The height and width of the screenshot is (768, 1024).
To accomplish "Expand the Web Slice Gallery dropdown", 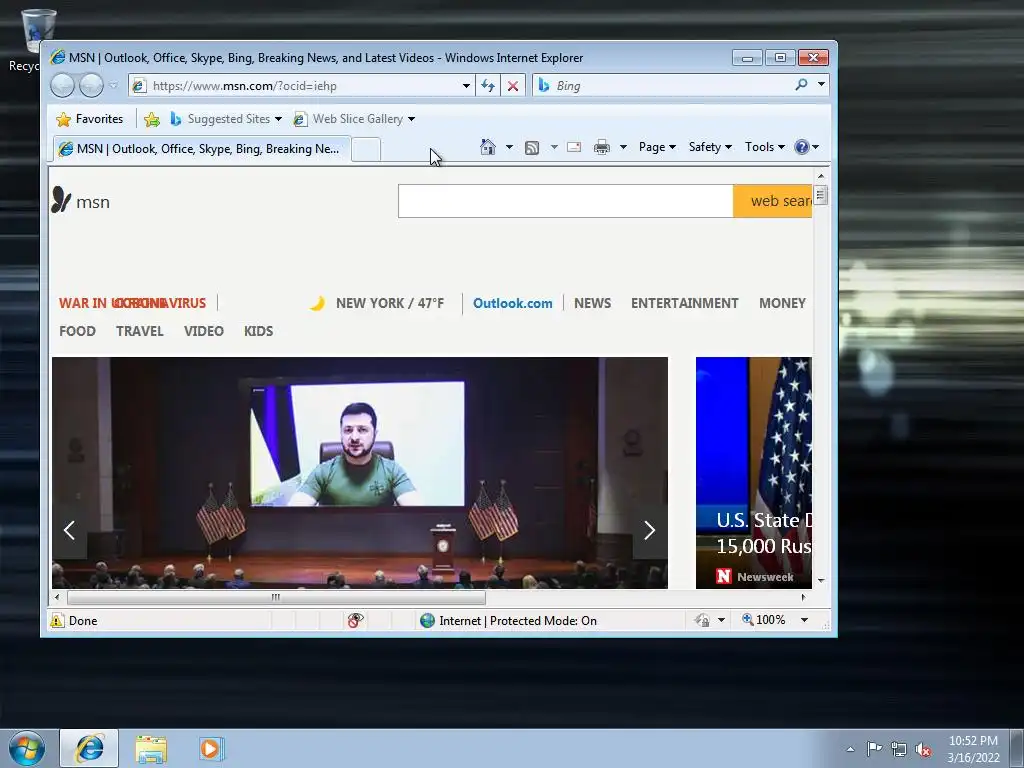I will pyautogui.click(x=411, y=119).
